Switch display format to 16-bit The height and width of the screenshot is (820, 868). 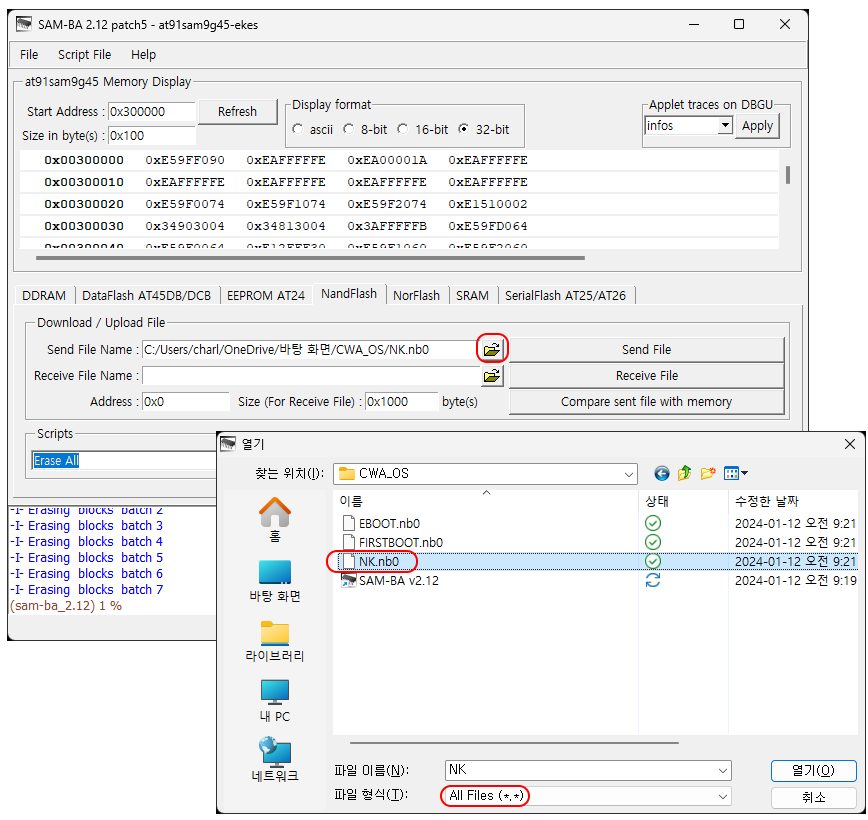pos(402,129)
